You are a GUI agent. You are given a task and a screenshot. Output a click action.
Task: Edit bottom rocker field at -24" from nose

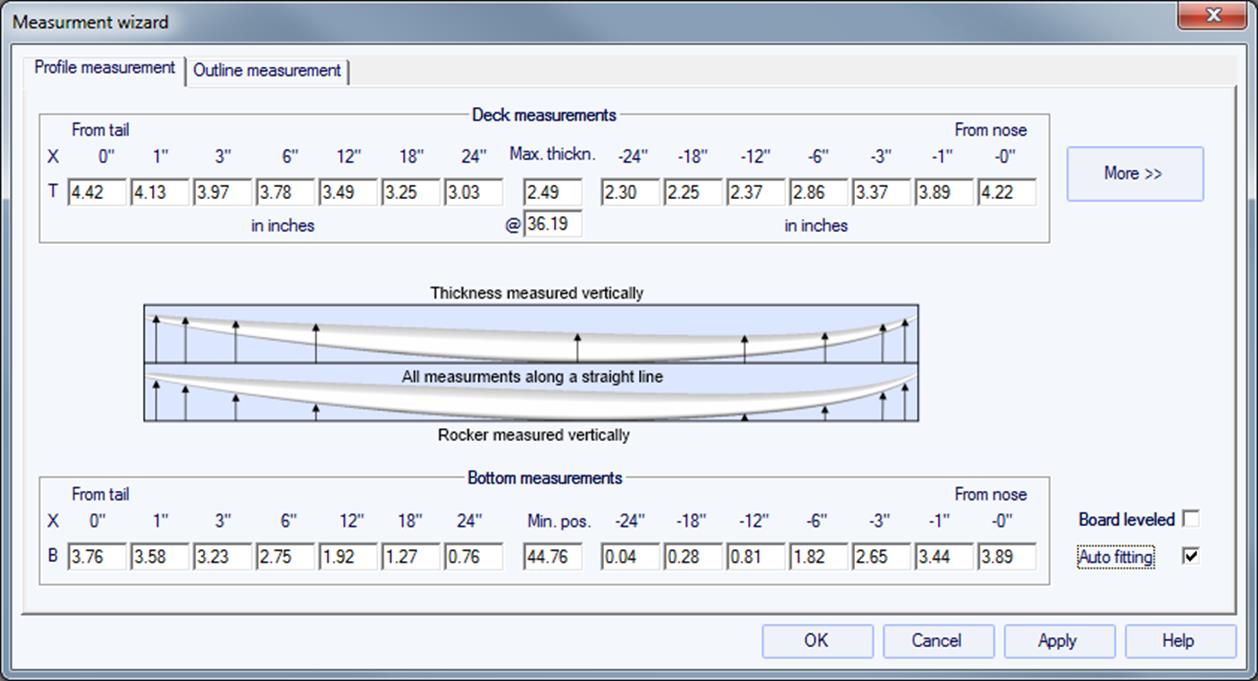pos(630,556)
